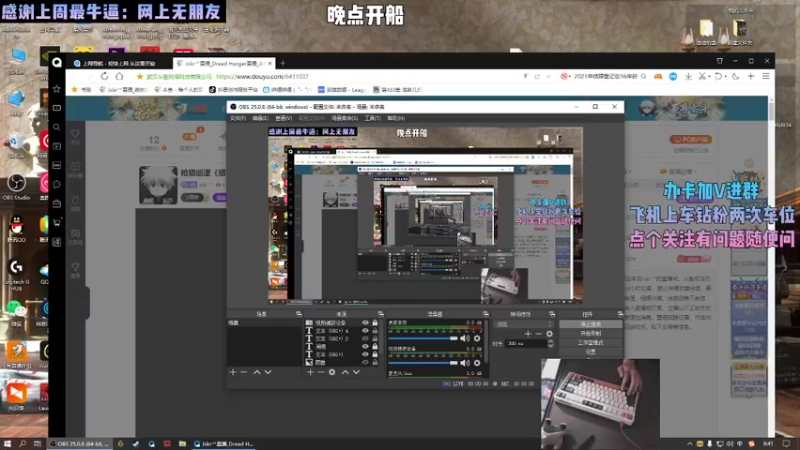Mute the second mixer channel speaker icon

click(465, 363)
